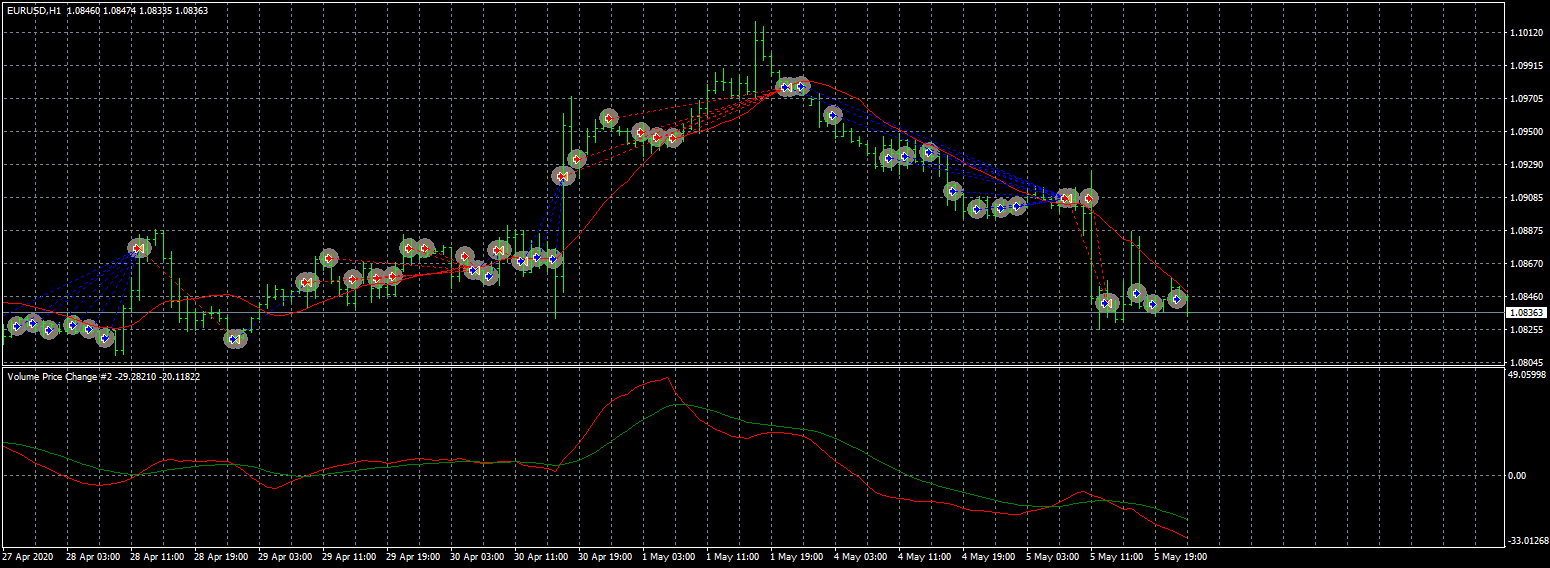Click the 1 May 03:00 time label
The image size is (1550, 568).
pos(669,555)
